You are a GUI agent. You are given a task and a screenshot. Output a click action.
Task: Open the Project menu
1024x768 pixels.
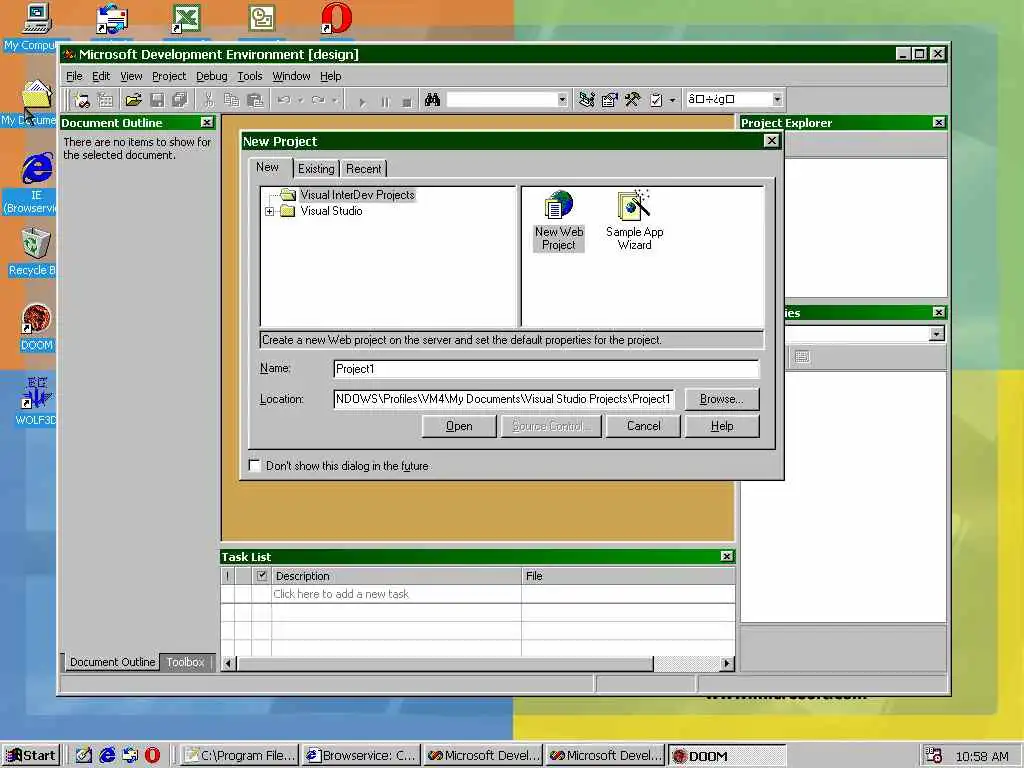169,76
